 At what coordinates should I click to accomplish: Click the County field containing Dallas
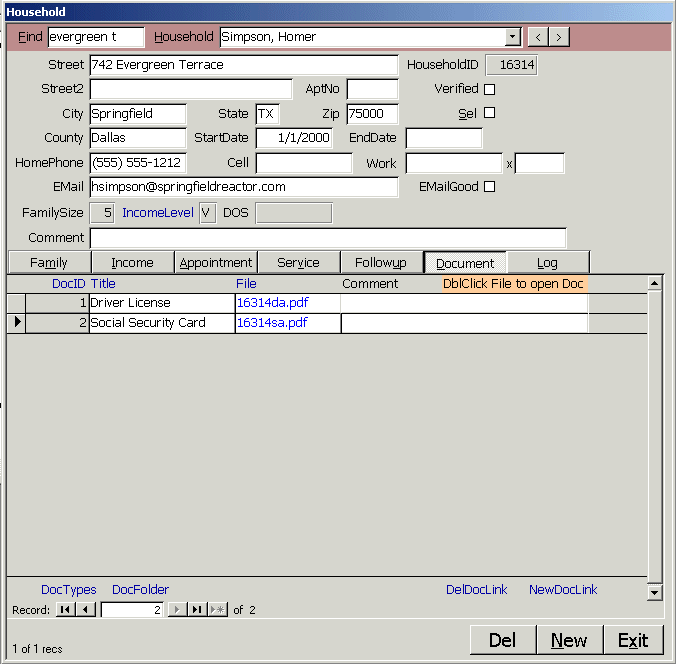138,138
